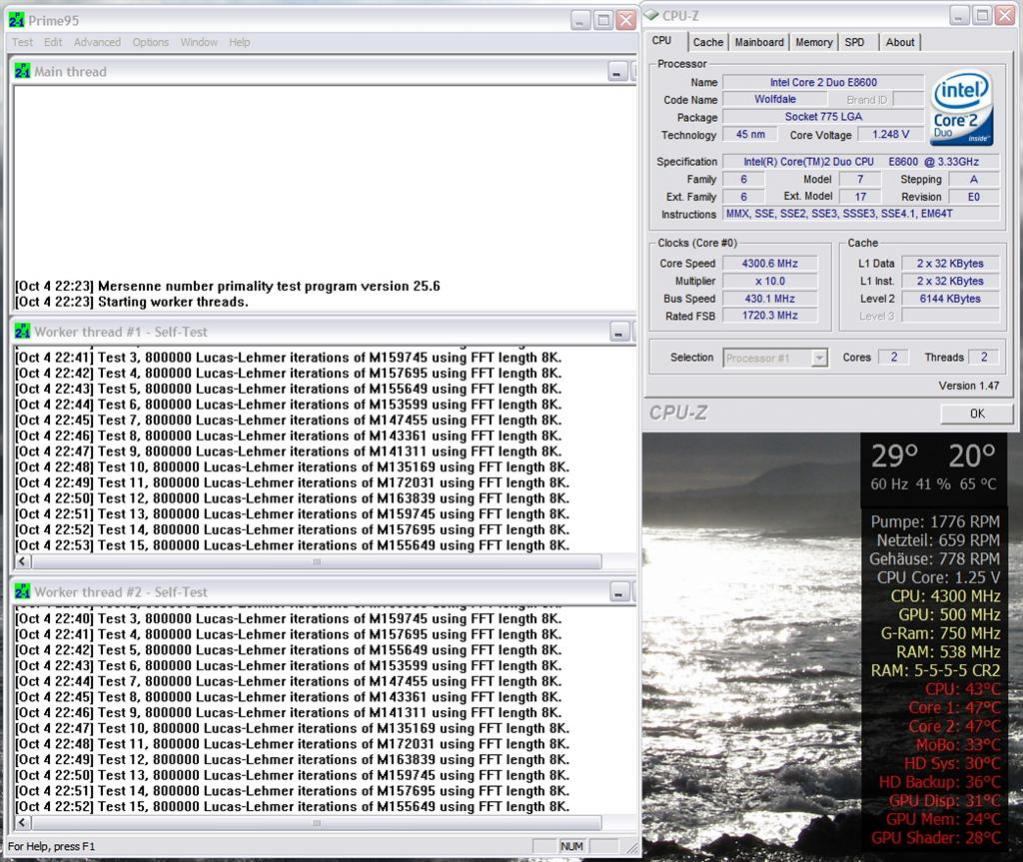Image resolution: width=1023 pixels, height=862 pixels.
Task: Click the Technology value 45 nm
Action: pos(750,134)
